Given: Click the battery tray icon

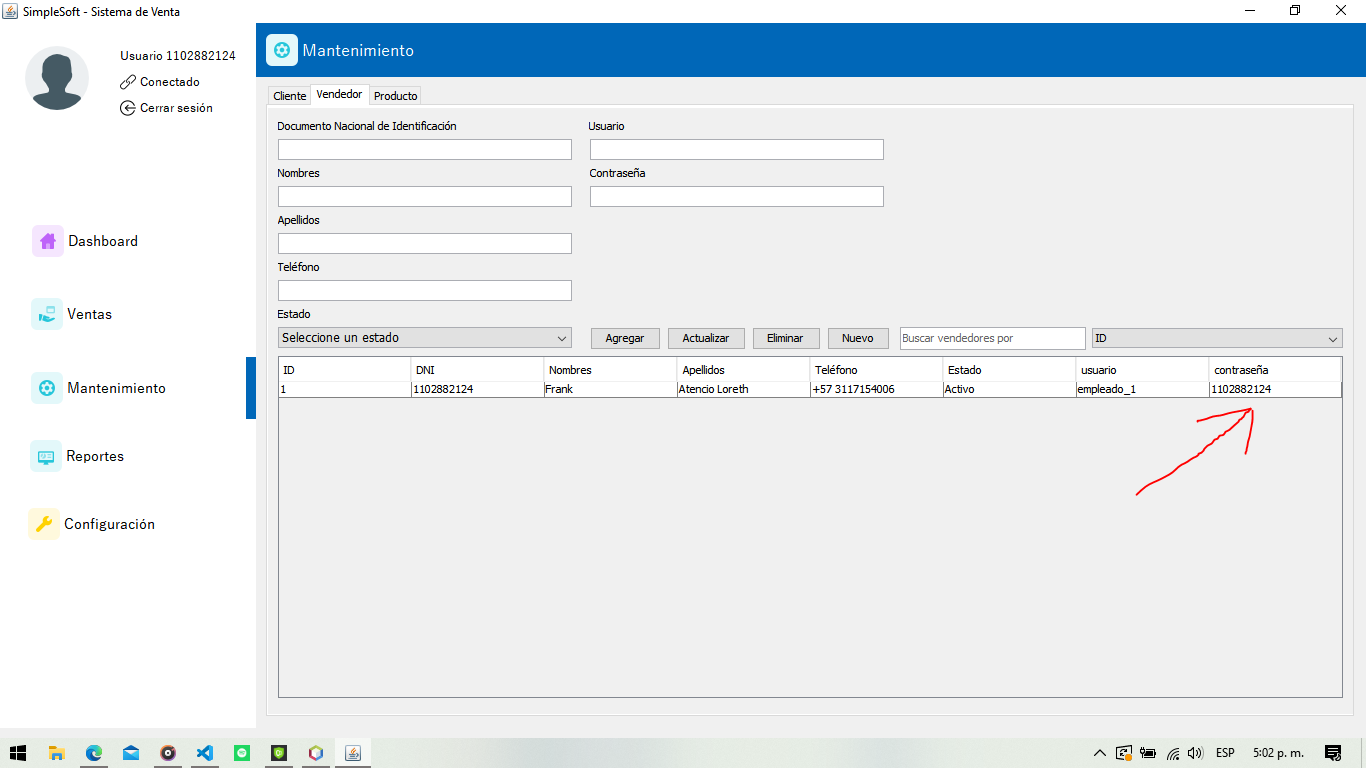Looking at the screenshot, I should tap(1148, 753).
